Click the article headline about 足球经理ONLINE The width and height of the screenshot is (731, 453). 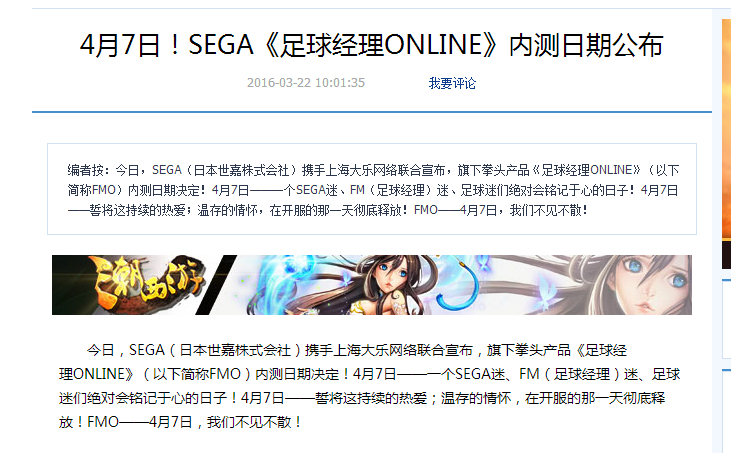tap(372, 45)
